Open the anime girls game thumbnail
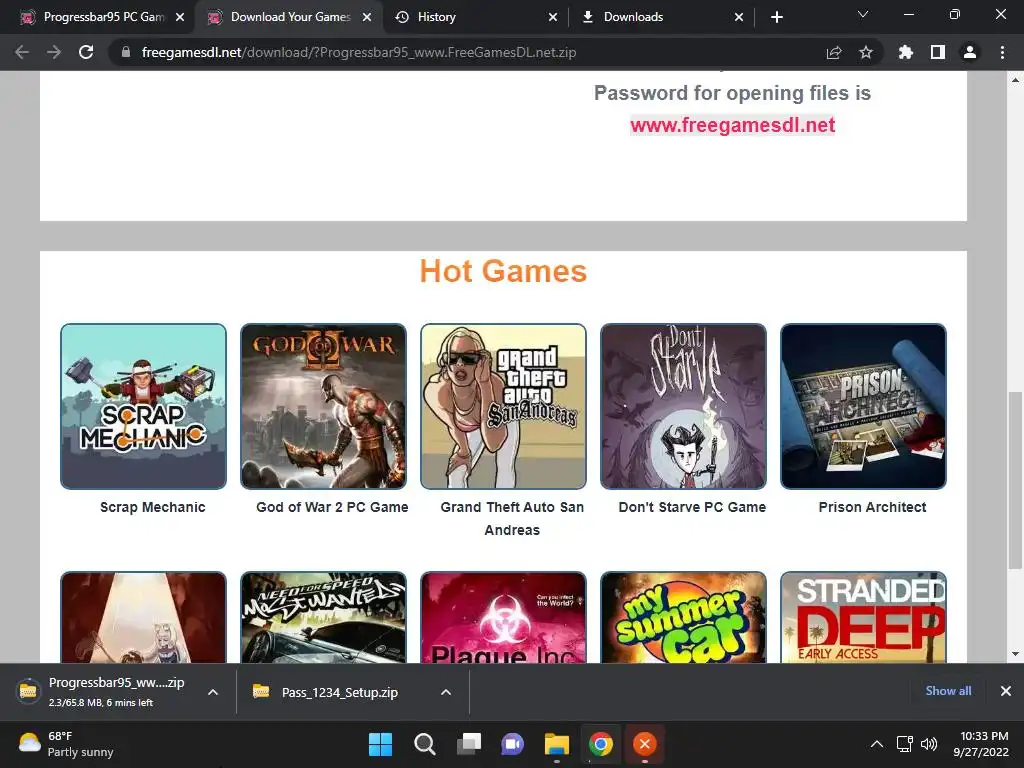 pos(144,617)
